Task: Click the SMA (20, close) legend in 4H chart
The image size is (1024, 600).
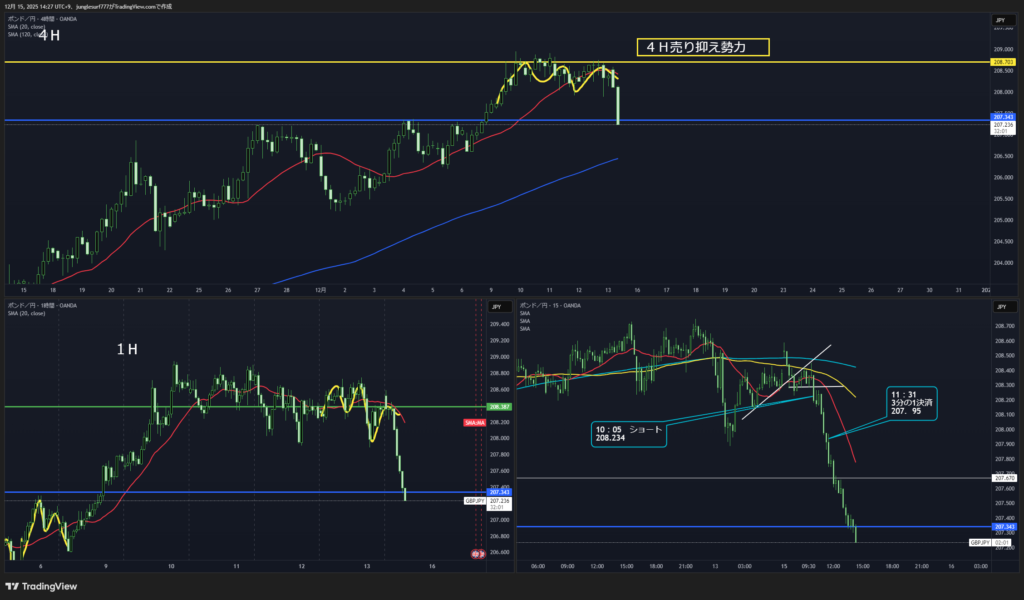Action: (26, 26)
